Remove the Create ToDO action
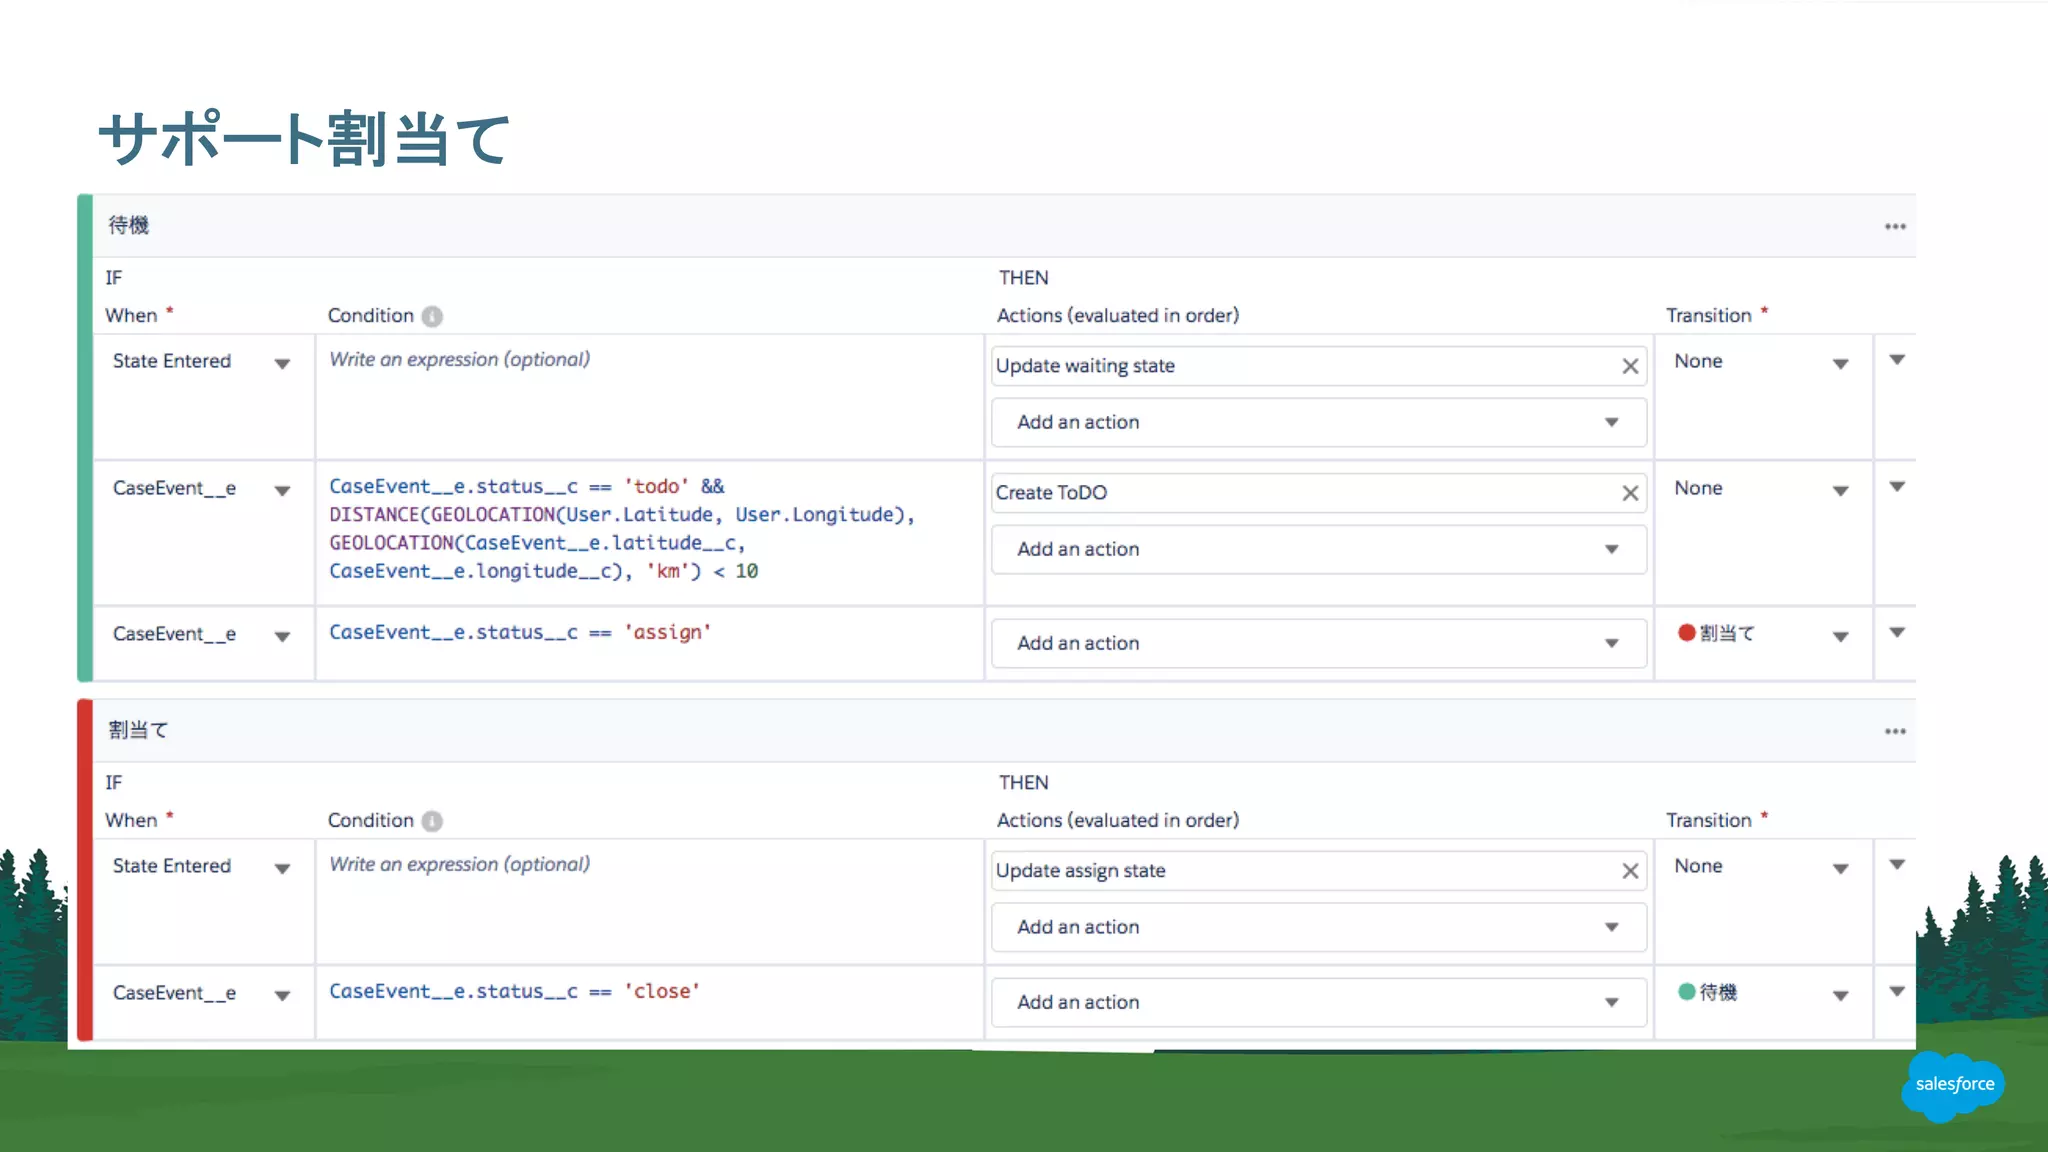Screen dimensions: 2048x1152 [x=1630, y=493]
